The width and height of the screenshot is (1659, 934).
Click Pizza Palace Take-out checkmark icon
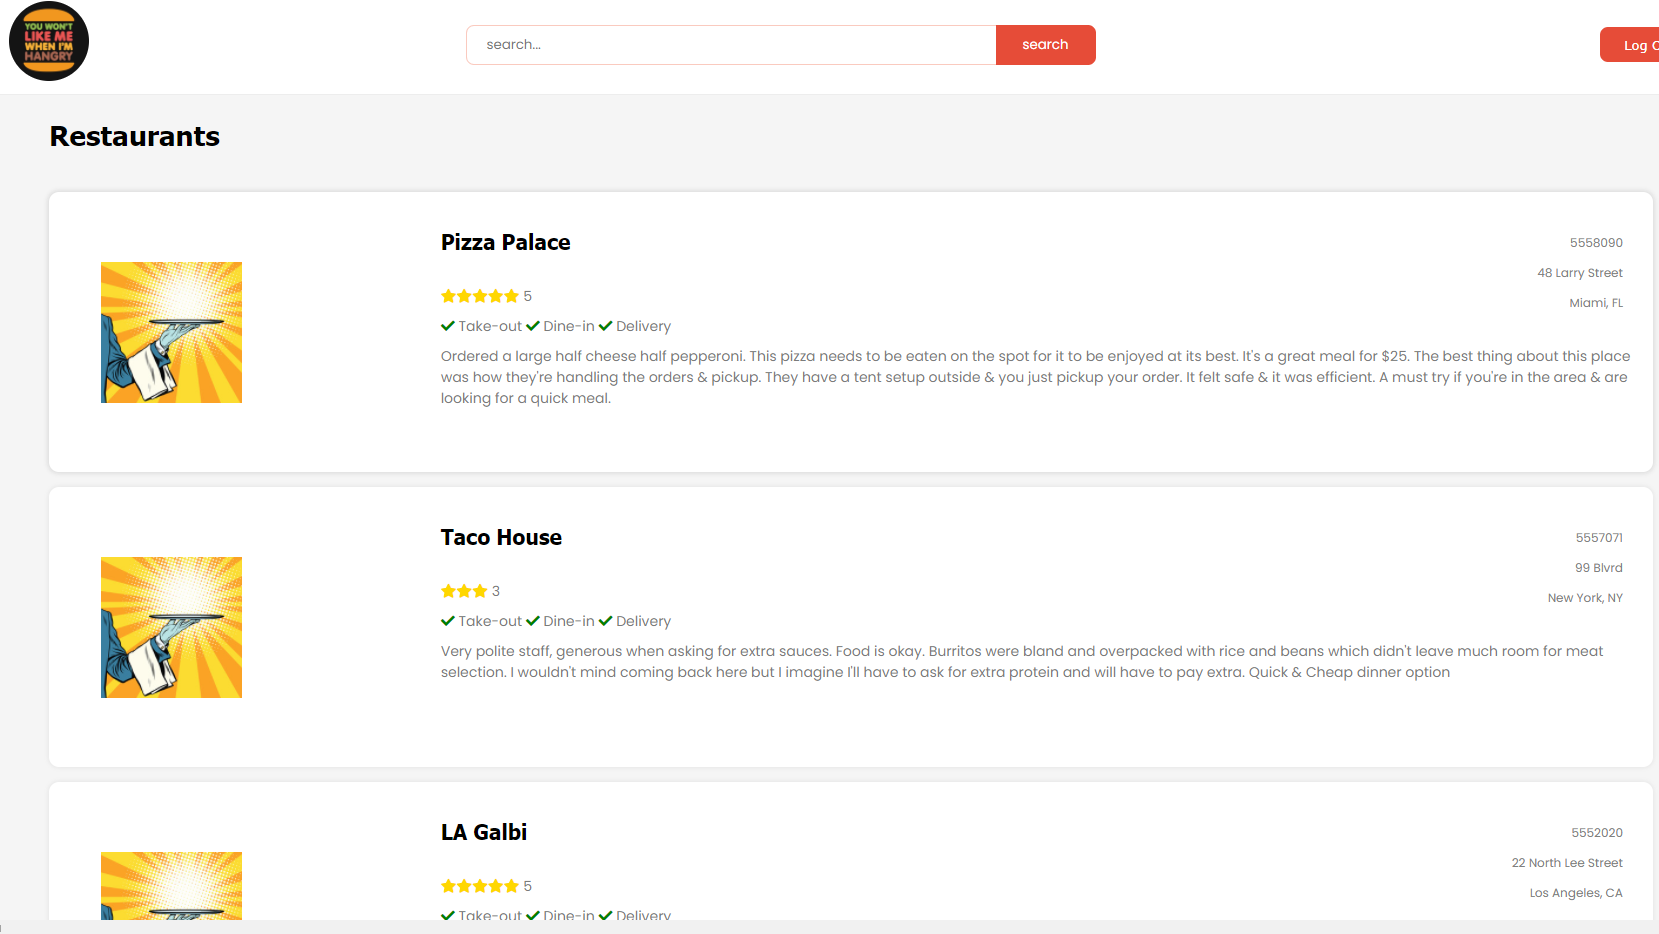448,326
